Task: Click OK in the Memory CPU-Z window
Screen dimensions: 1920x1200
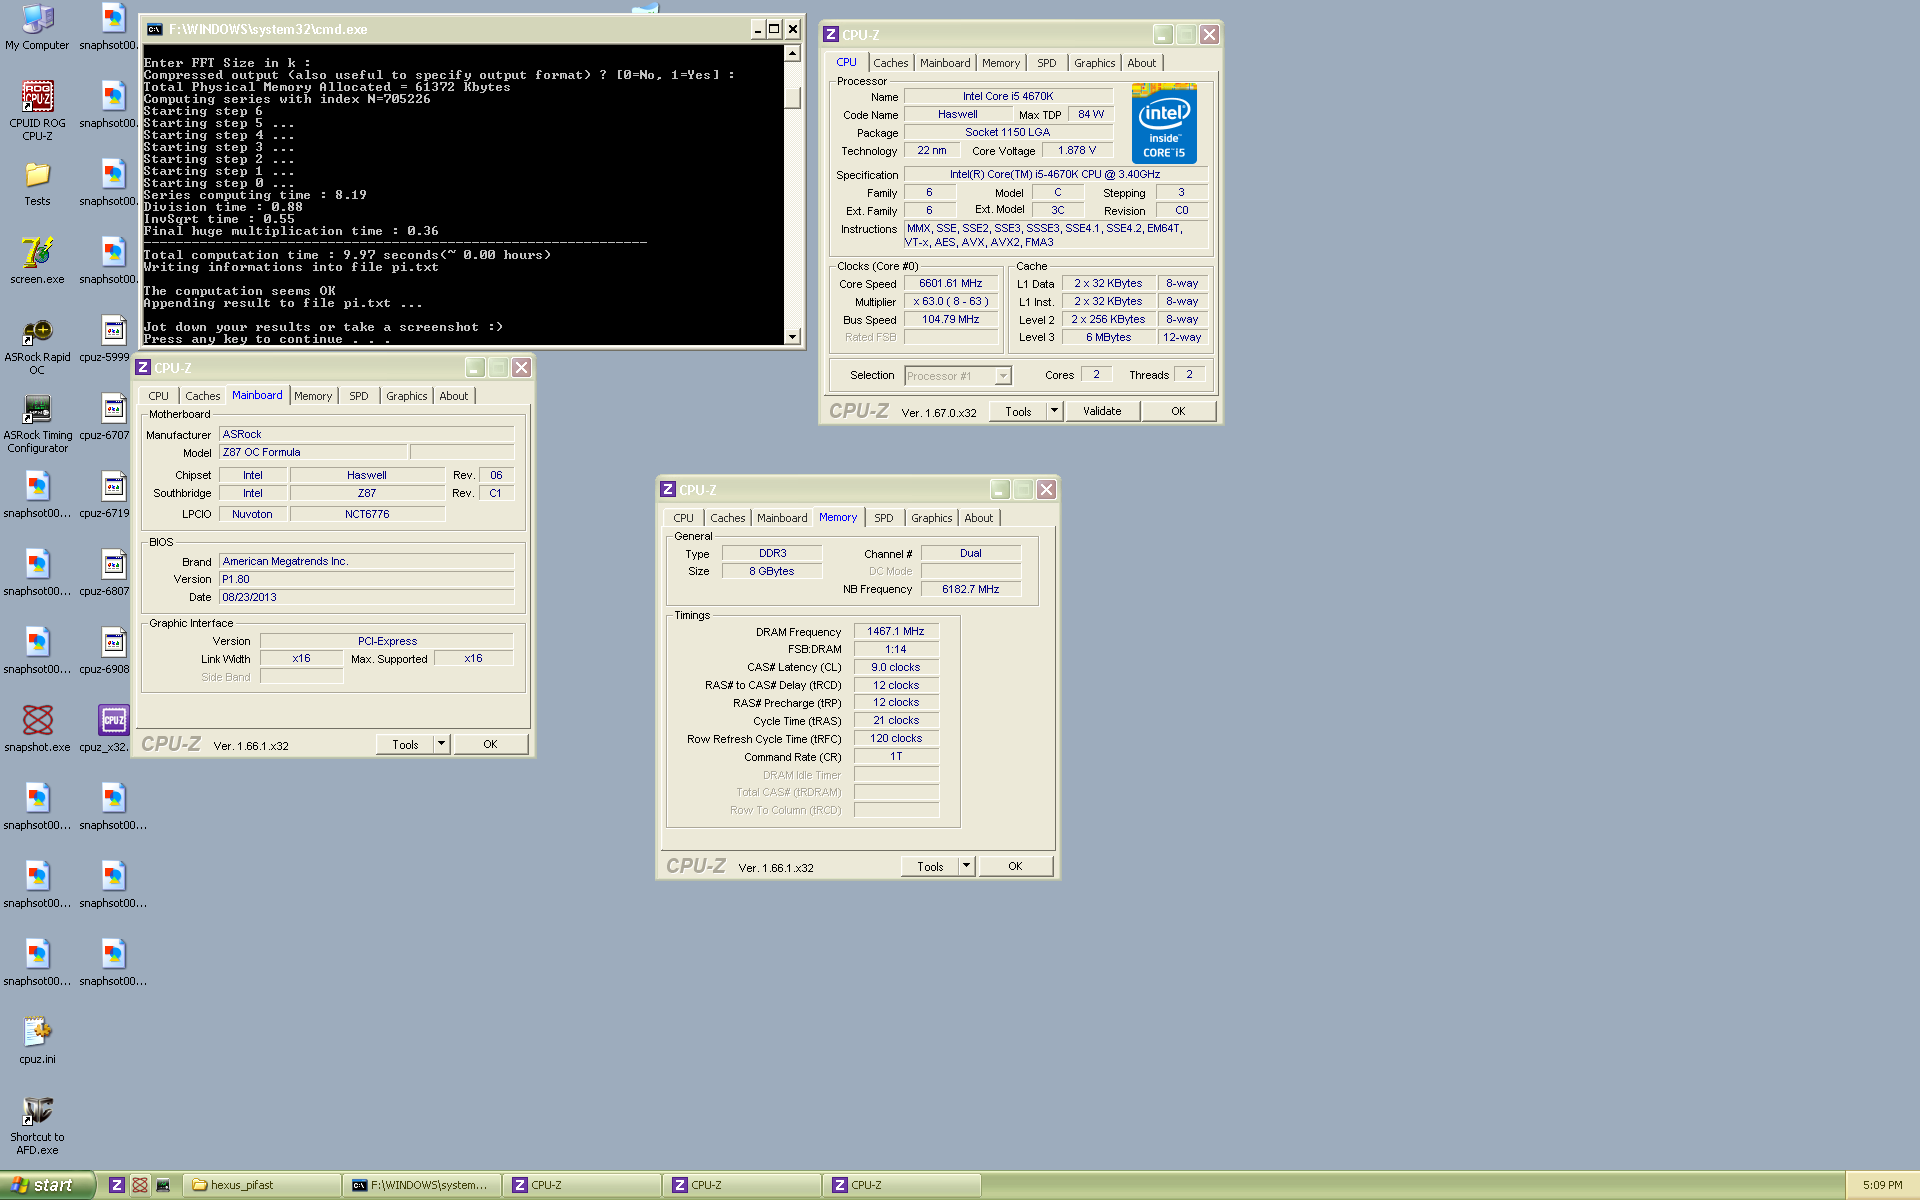Action: (1015, 866)
